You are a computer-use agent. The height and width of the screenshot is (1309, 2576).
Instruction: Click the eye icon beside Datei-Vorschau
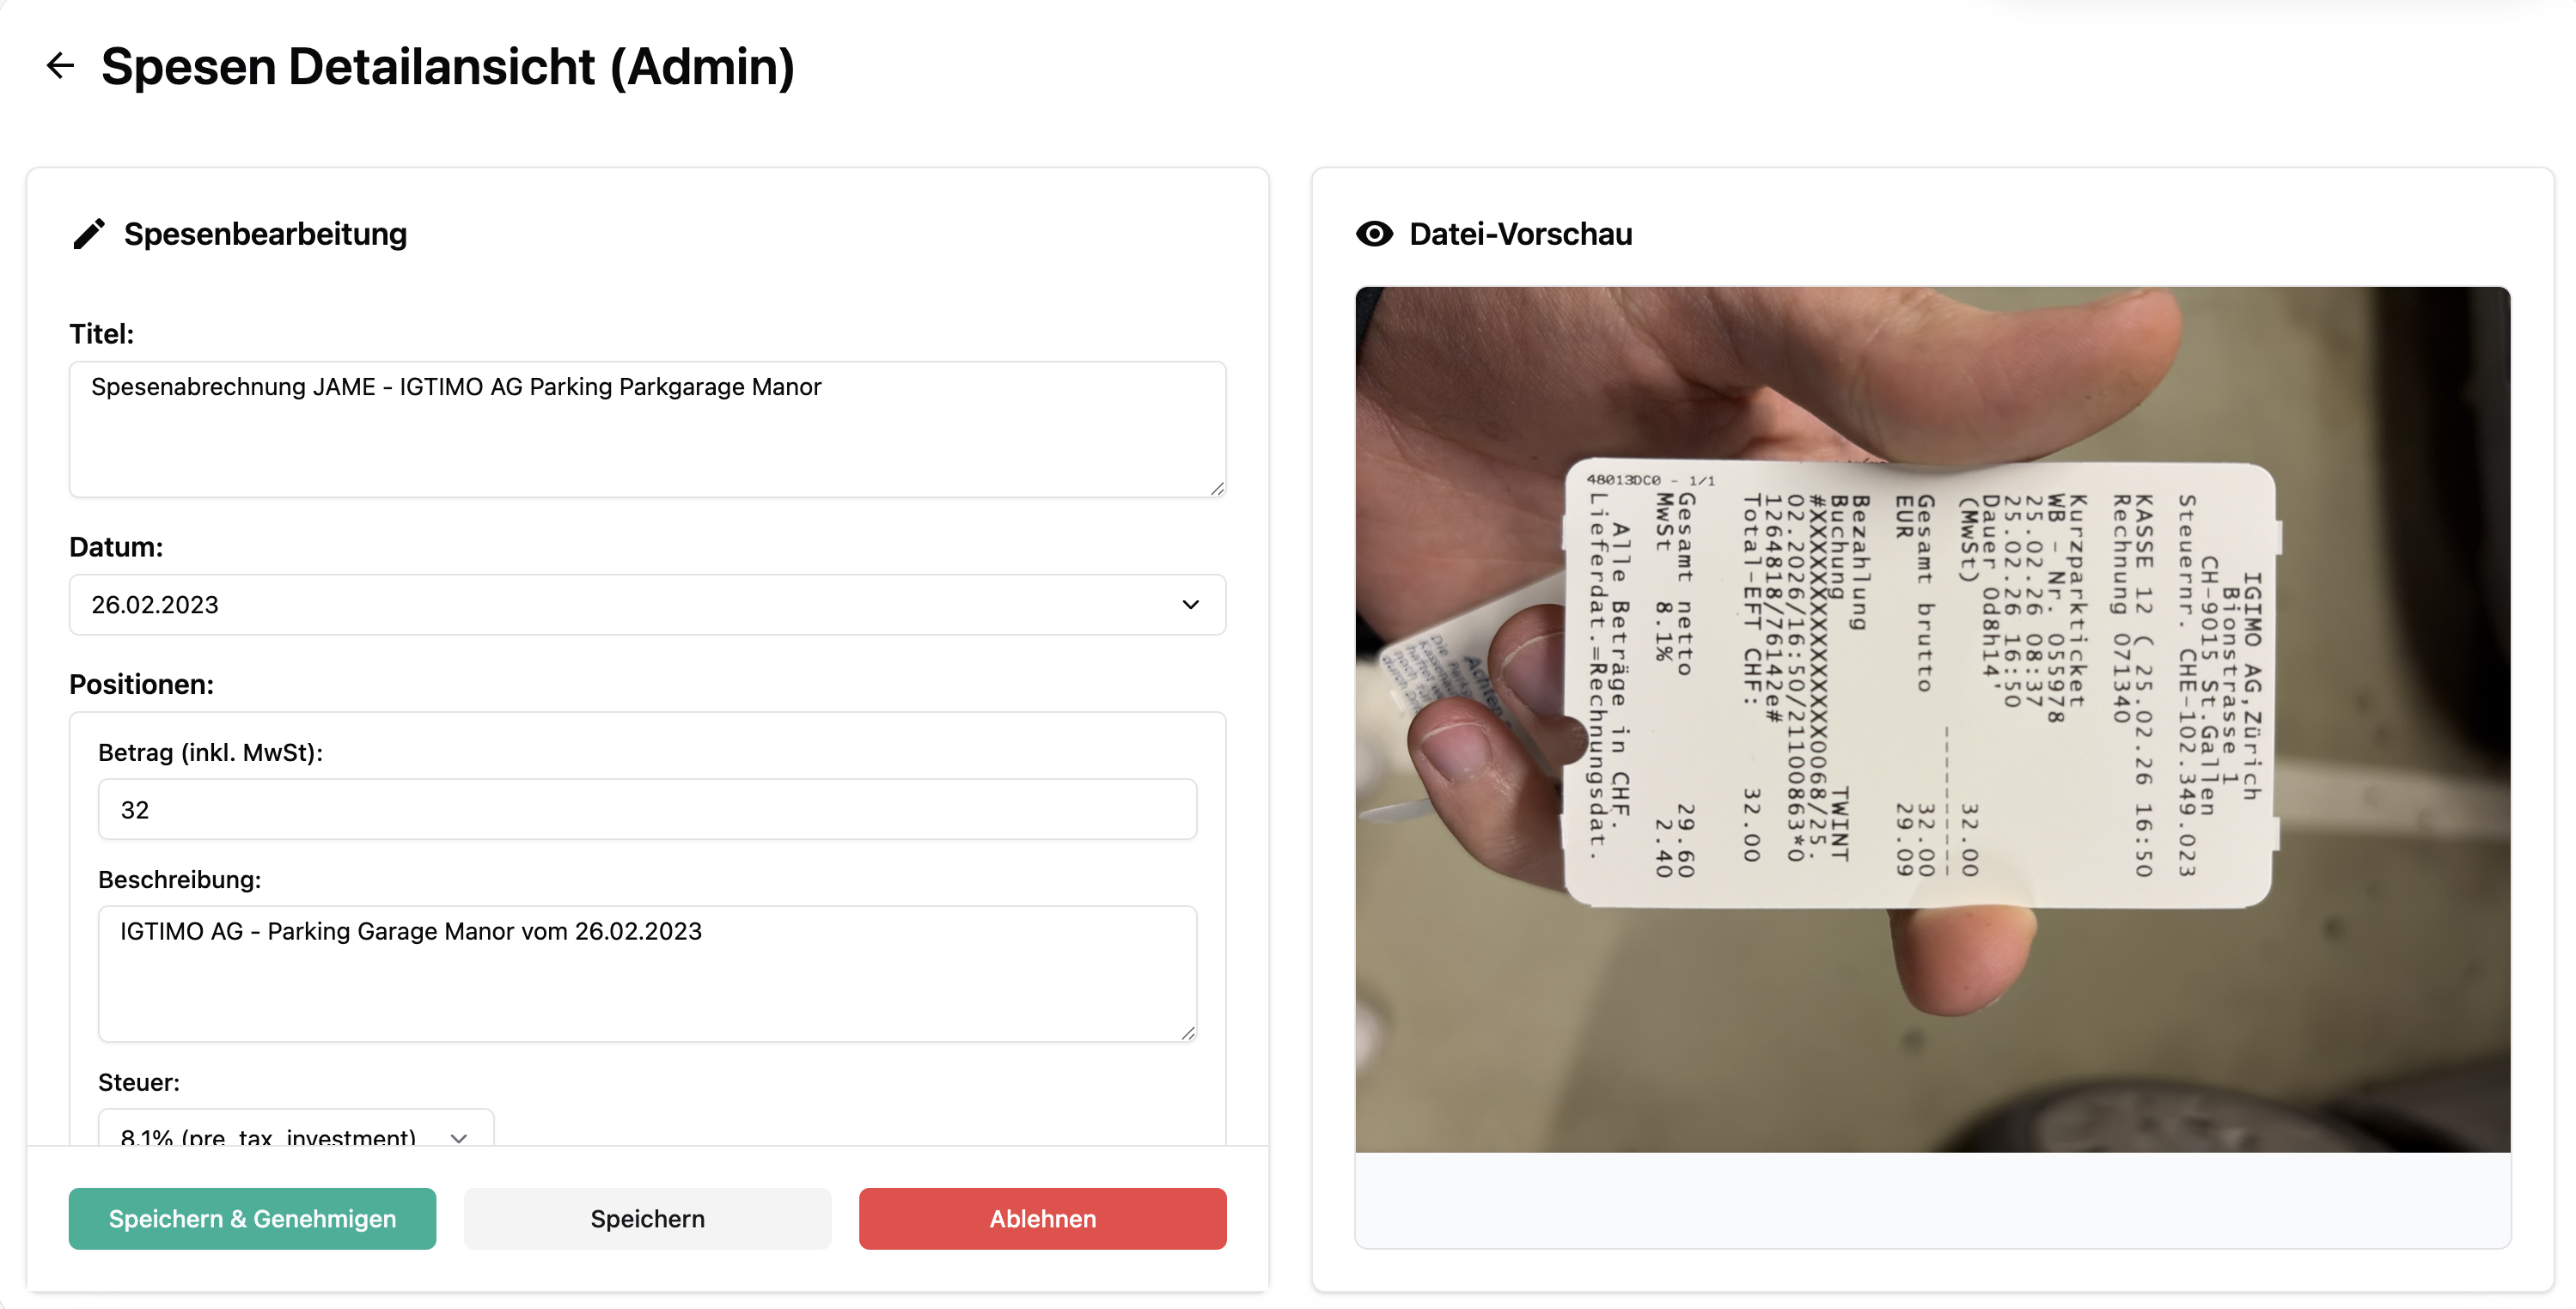click(1374, 234)
